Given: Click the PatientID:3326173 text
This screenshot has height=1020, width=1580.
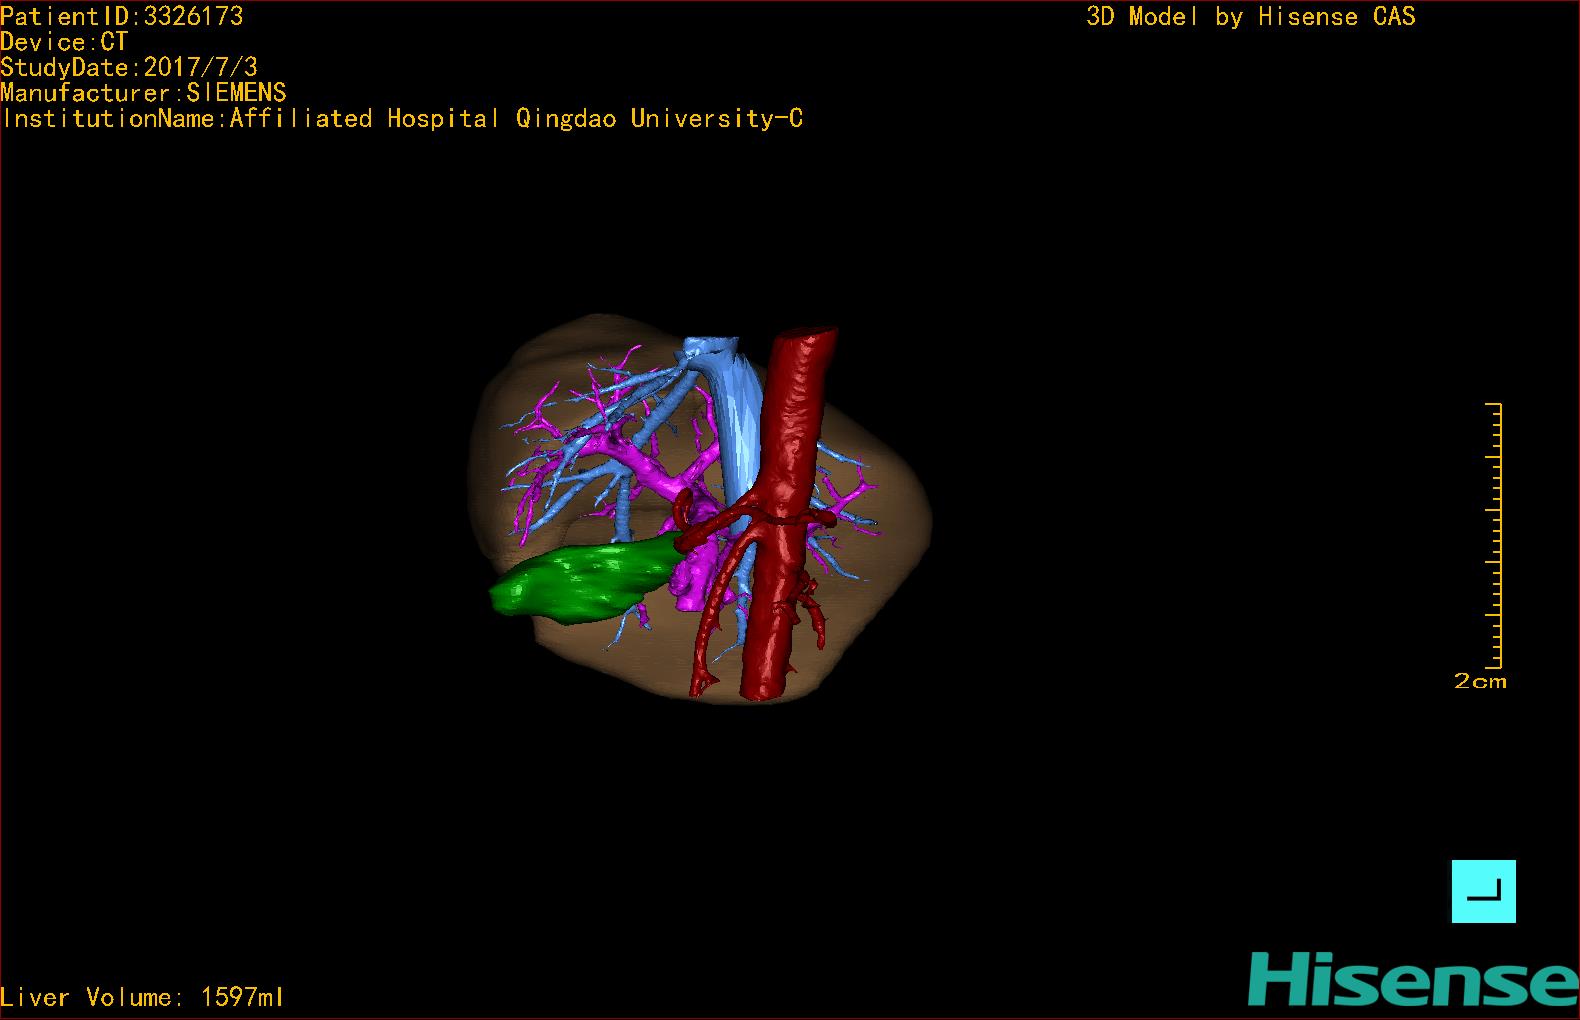Looking at the screenshot, I should [122, 16].
